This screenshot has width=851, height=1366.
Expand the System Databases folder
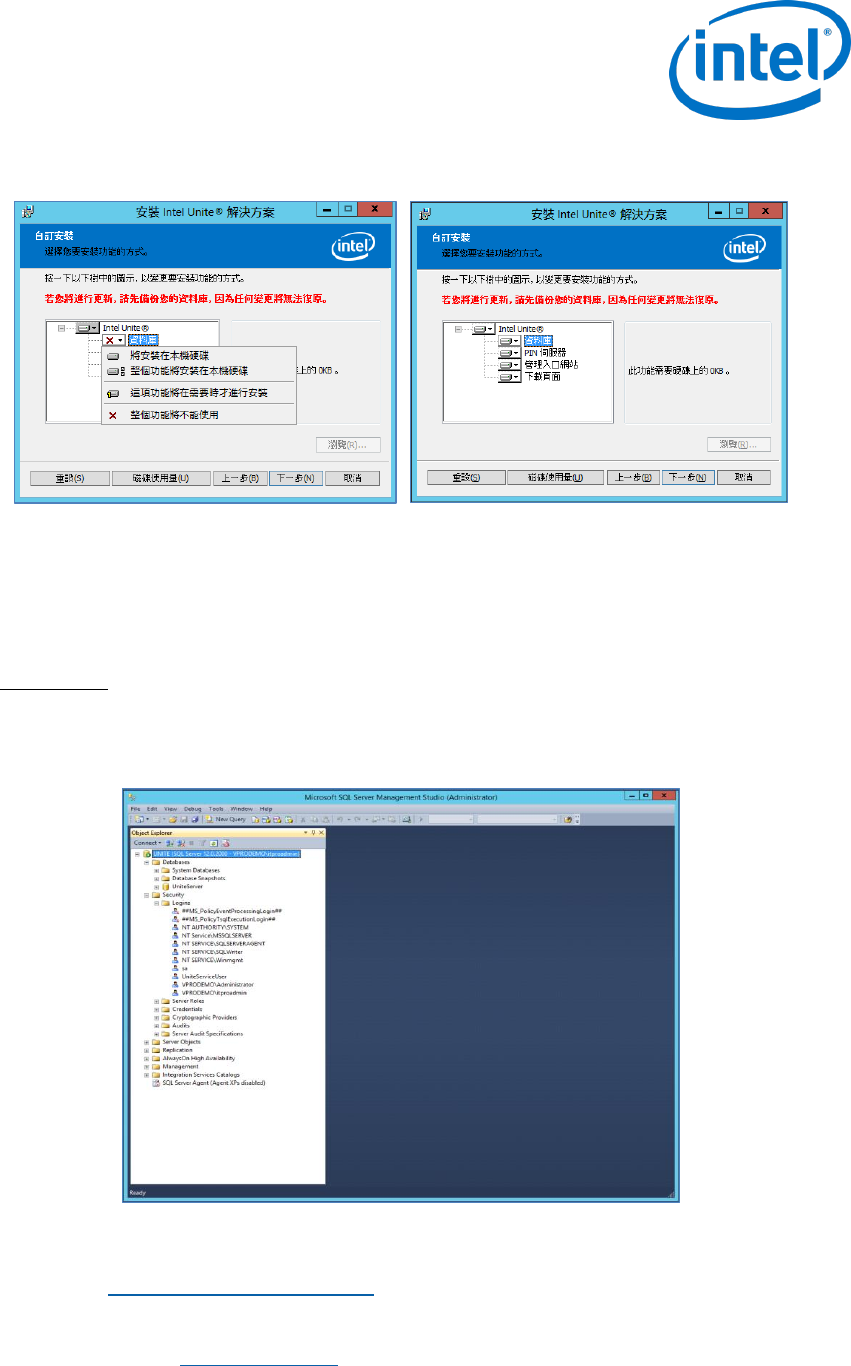tap(157, 870)
